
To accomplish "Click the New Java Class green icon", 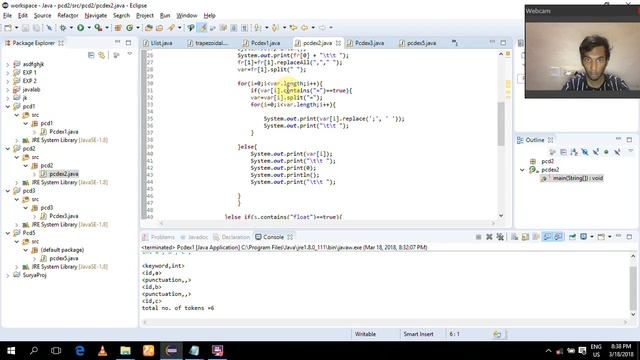I will pos(129,28).
